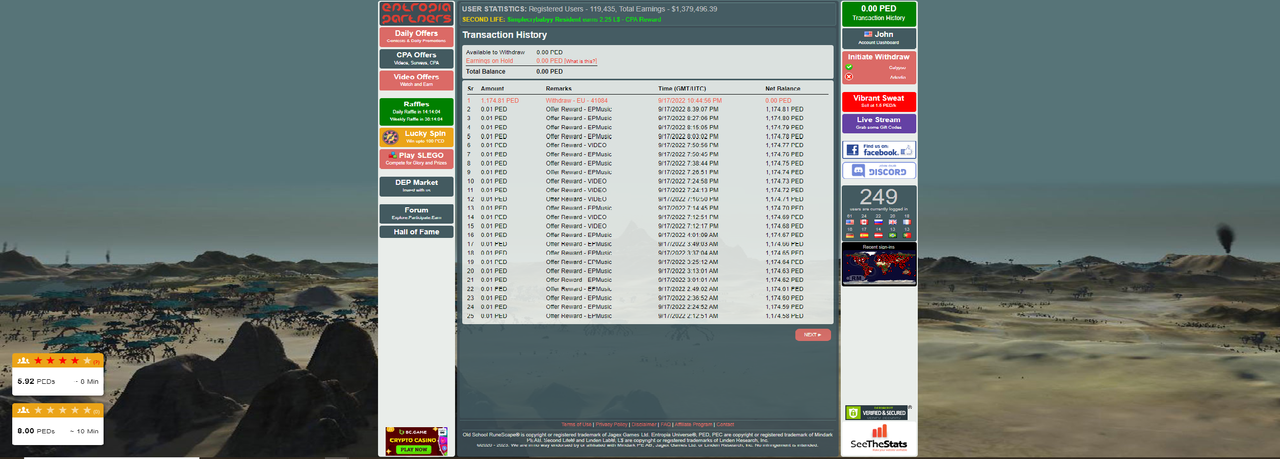Click timestamp 9/17/2022 8:39:07 PM
Screen dimensions: 1280x459
pos(688,110)
